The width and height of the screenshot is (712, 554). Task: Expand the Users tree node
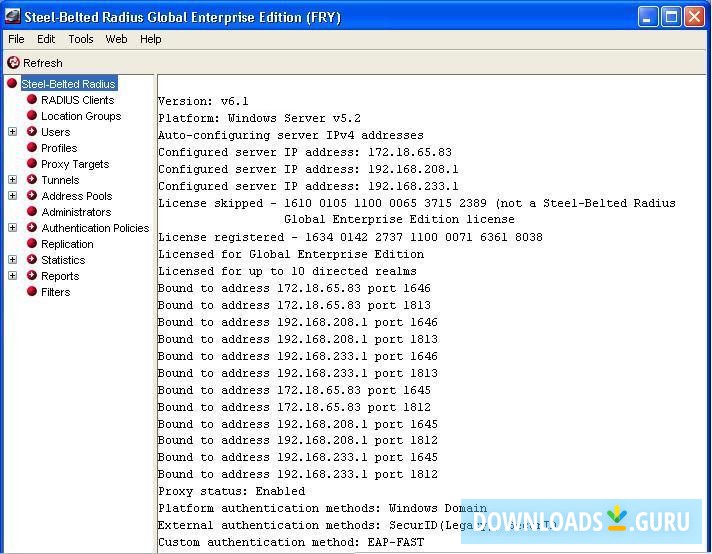pos(13,131)
